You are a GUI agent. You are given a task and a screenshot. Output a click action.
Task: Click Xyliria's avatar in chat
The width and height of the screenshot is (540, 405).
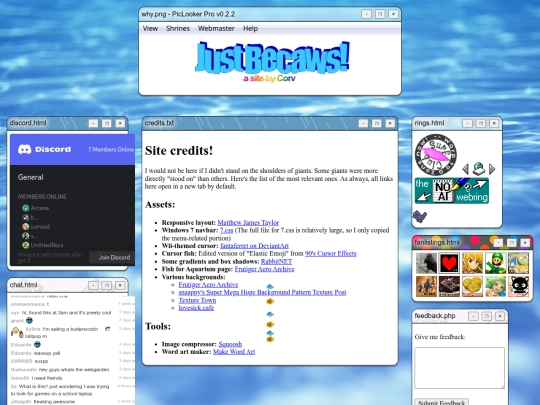(17, 332)
